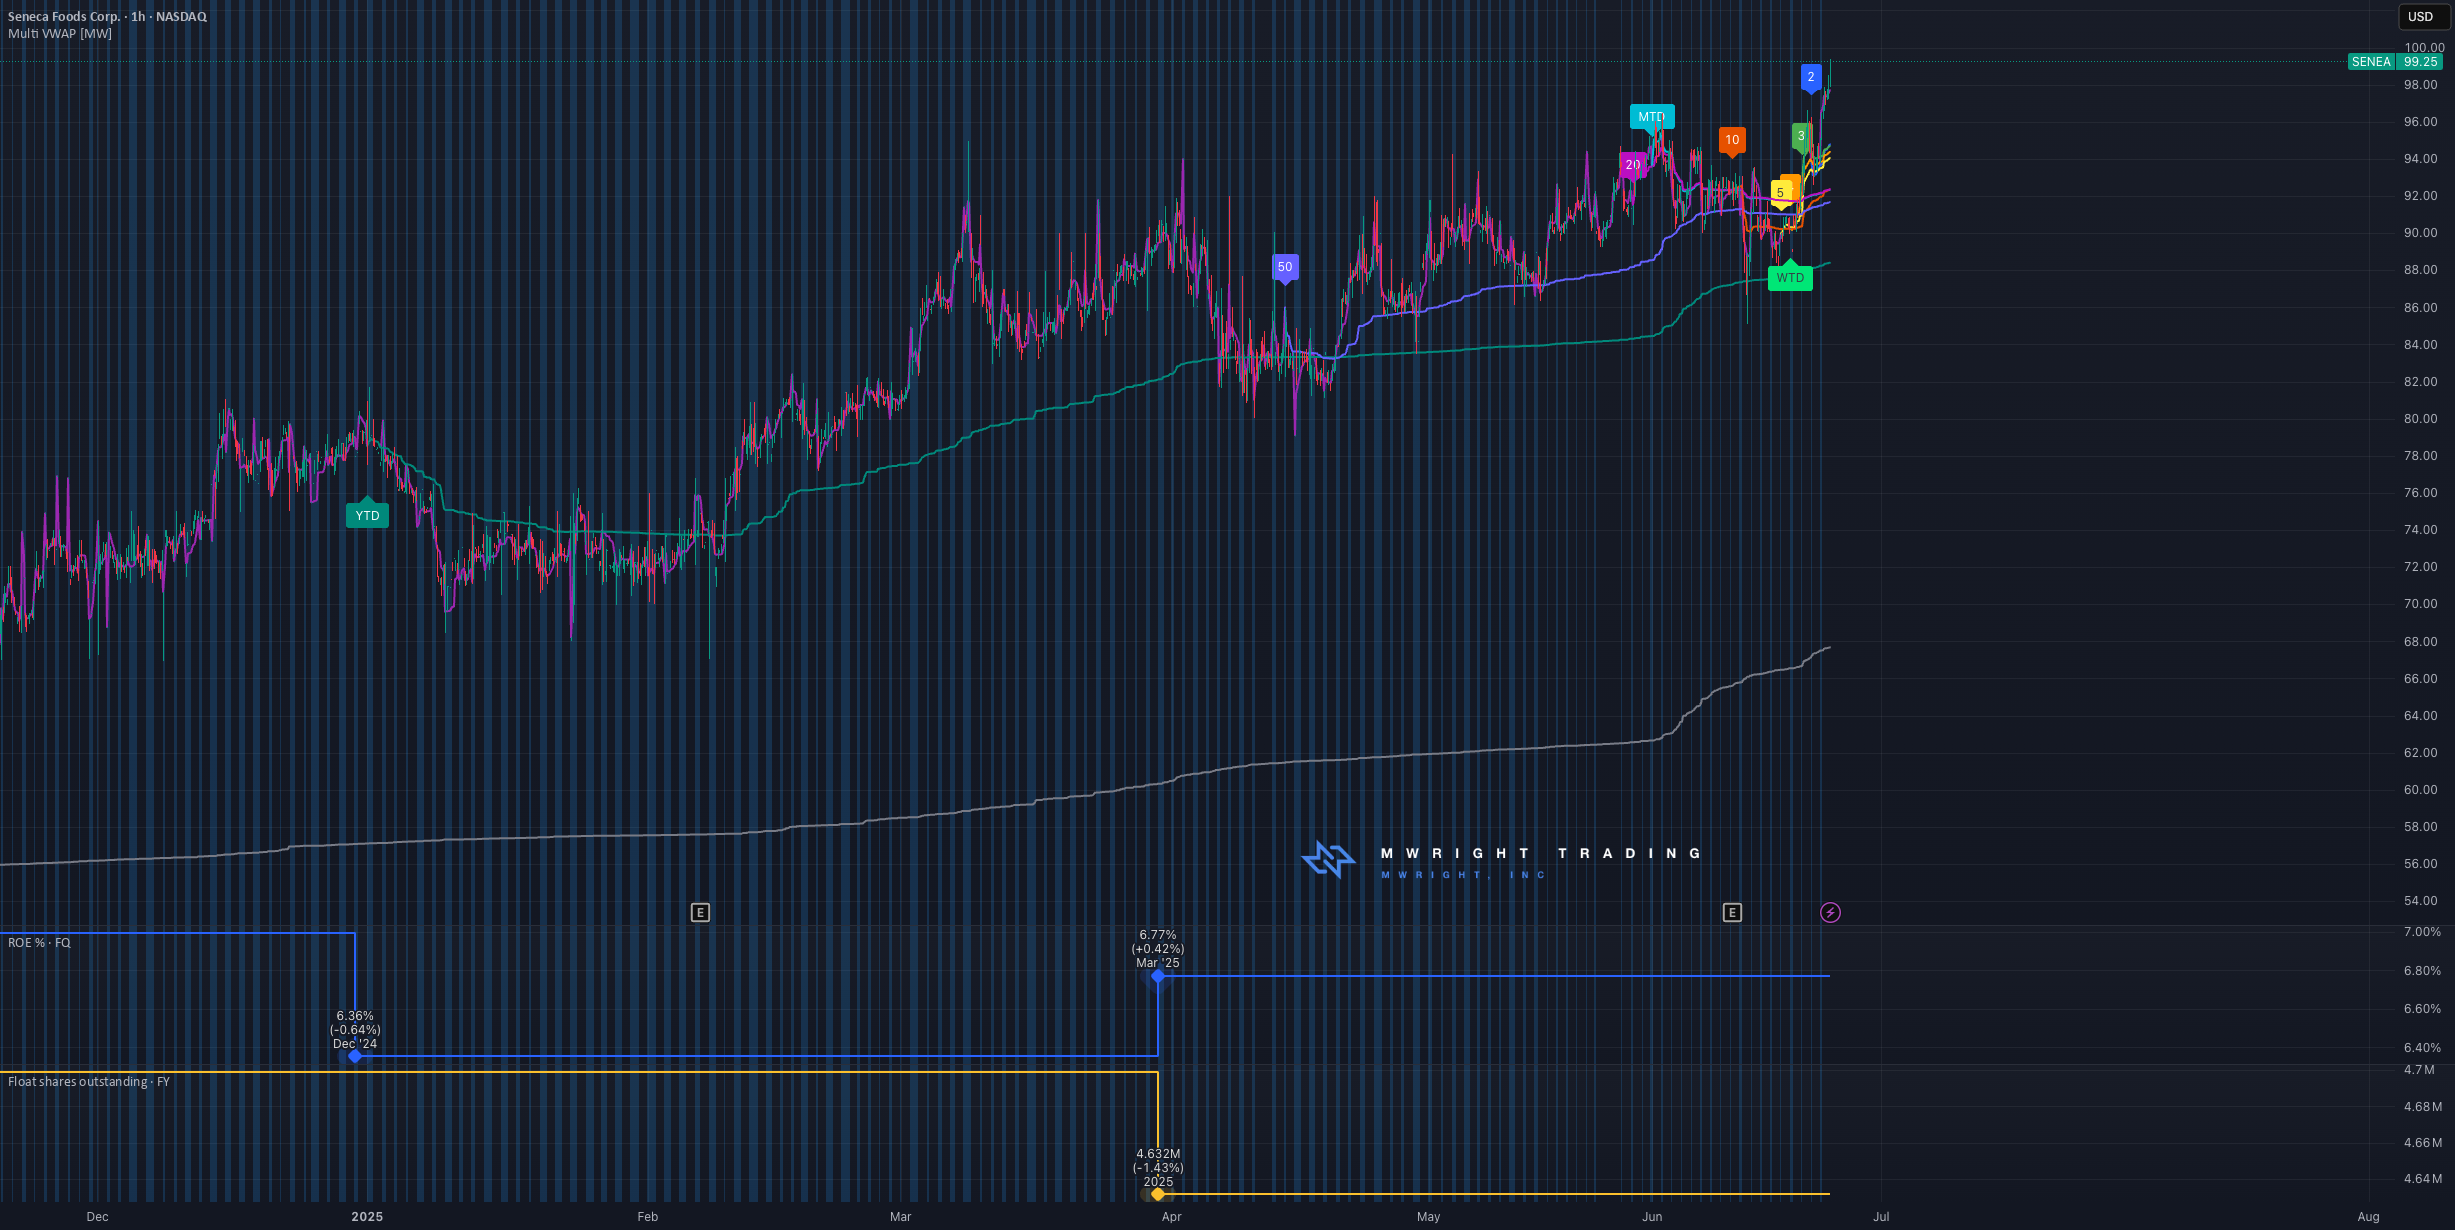The height and width of the screenshot is (1230, 2455).
Task: Select the cyan MTD VWAP label
Action: pyautogui.click(x=1652, y=117)
